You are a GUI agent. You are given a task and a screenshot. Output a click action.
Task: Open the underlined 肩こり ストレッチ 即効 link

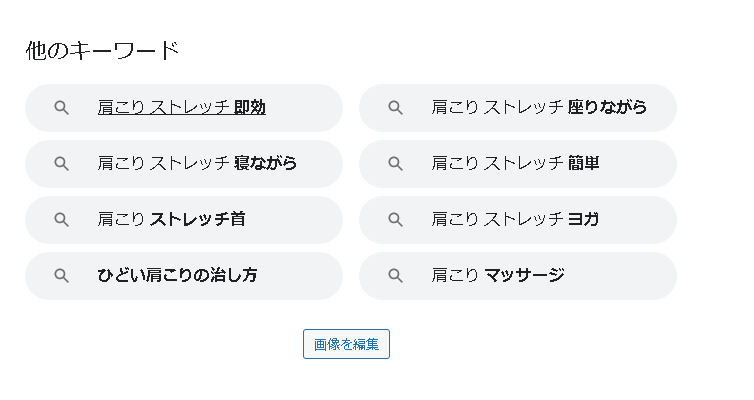pyautogui.click(x=181, y=107)
